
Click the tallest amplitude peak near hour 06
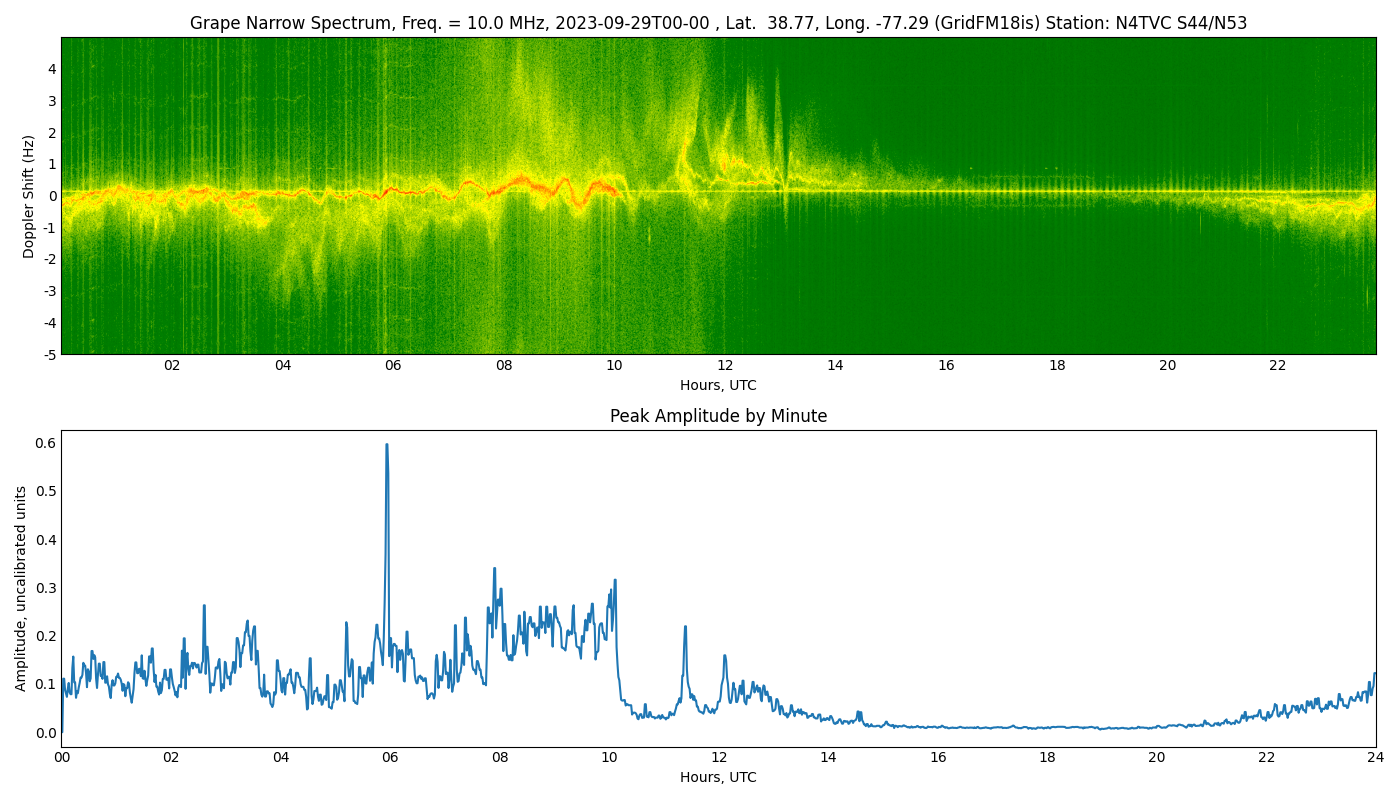click(387, 445)
